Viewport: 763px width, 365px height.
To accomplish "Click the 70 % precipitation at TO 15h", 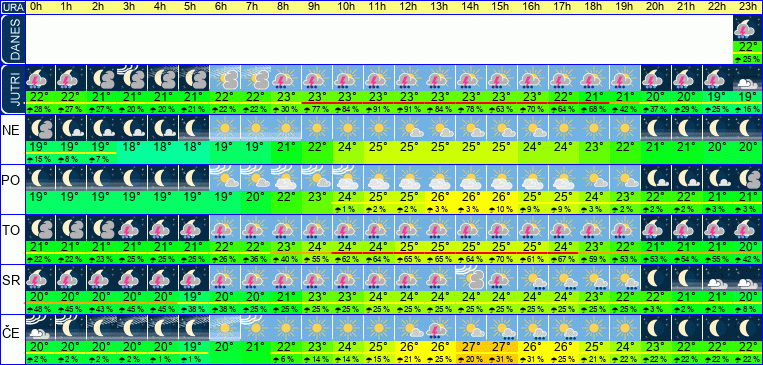I will (x=501, y=258).
